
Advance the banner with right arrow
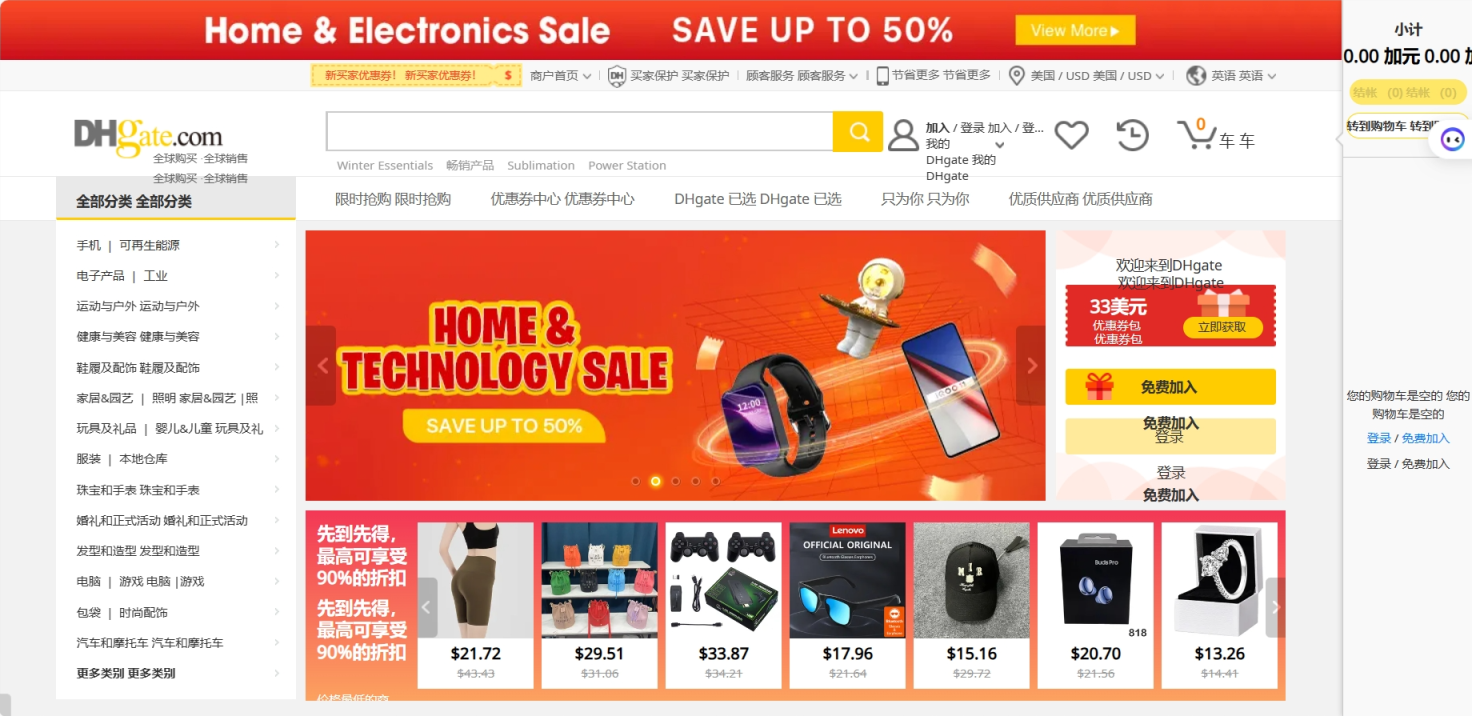(x=1031, y=366)
